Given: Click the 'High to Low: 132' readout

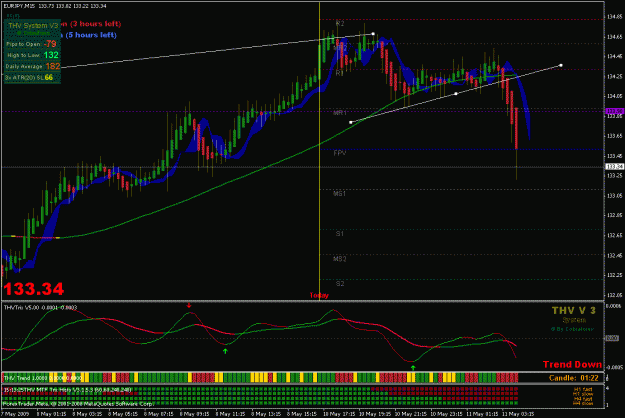Looking at the screenshot, I should pos(33,55).
